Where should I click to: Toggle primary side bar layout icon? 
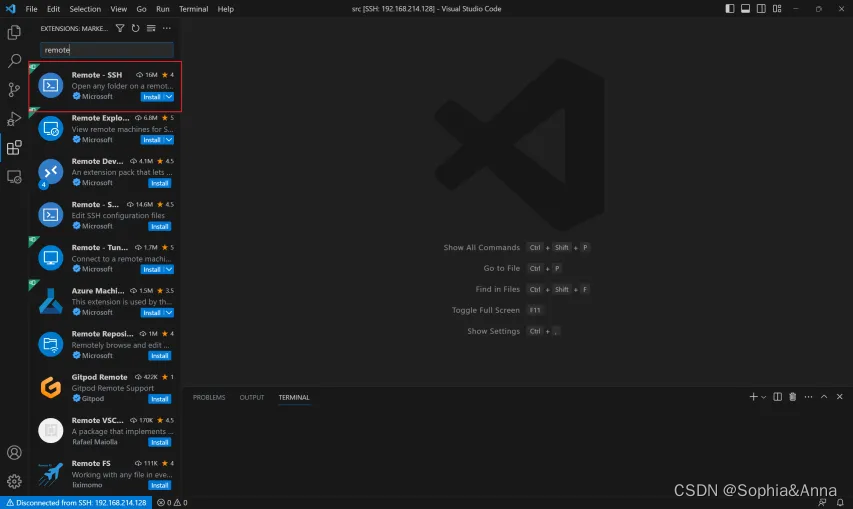(730, 9)
